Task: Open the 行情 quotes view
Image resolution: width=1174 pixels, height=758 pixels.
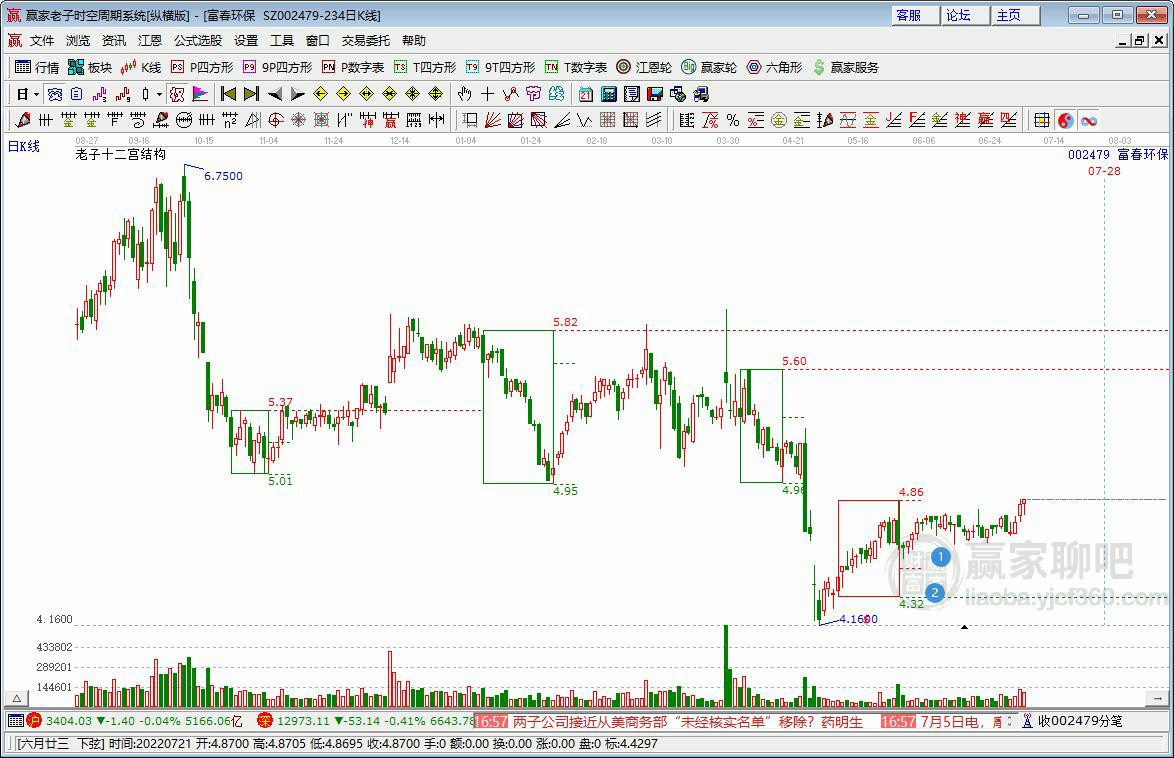Action: (x=37, y=67)
